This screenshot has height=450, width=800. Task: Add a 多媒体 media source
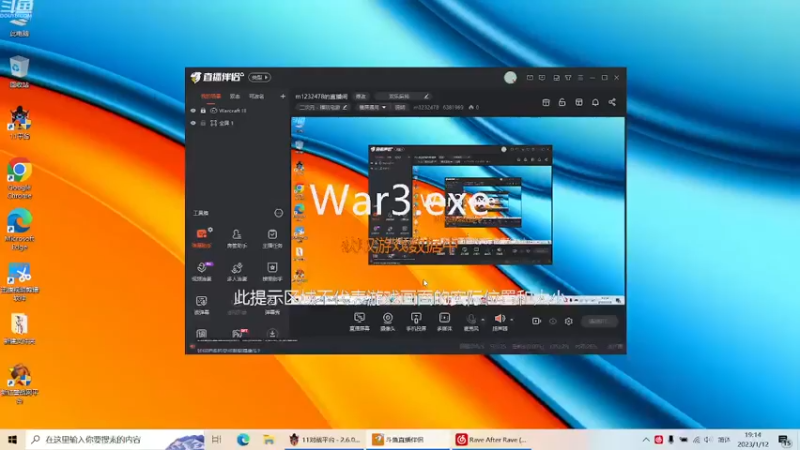pos(444,322)
